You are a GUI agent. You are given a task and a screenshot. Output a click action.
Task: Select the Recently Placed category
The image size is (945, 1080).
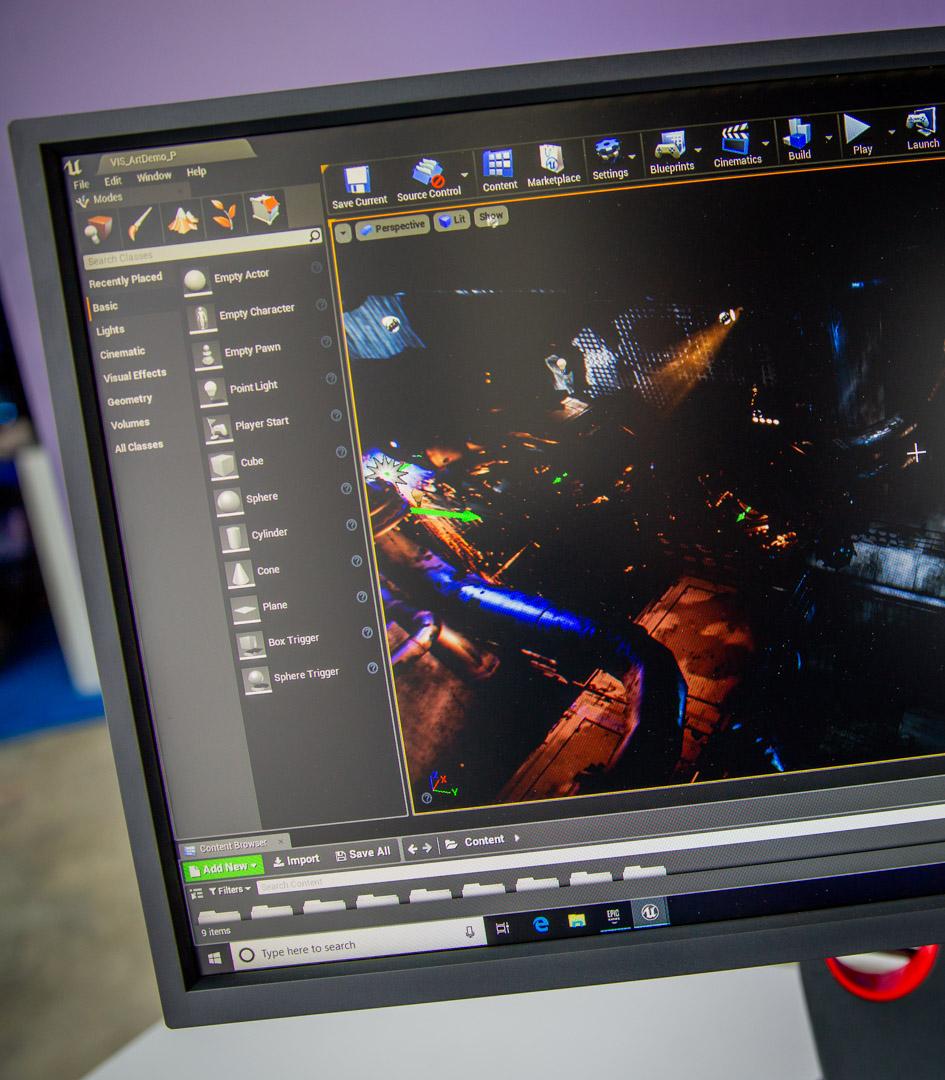[125, 280]
